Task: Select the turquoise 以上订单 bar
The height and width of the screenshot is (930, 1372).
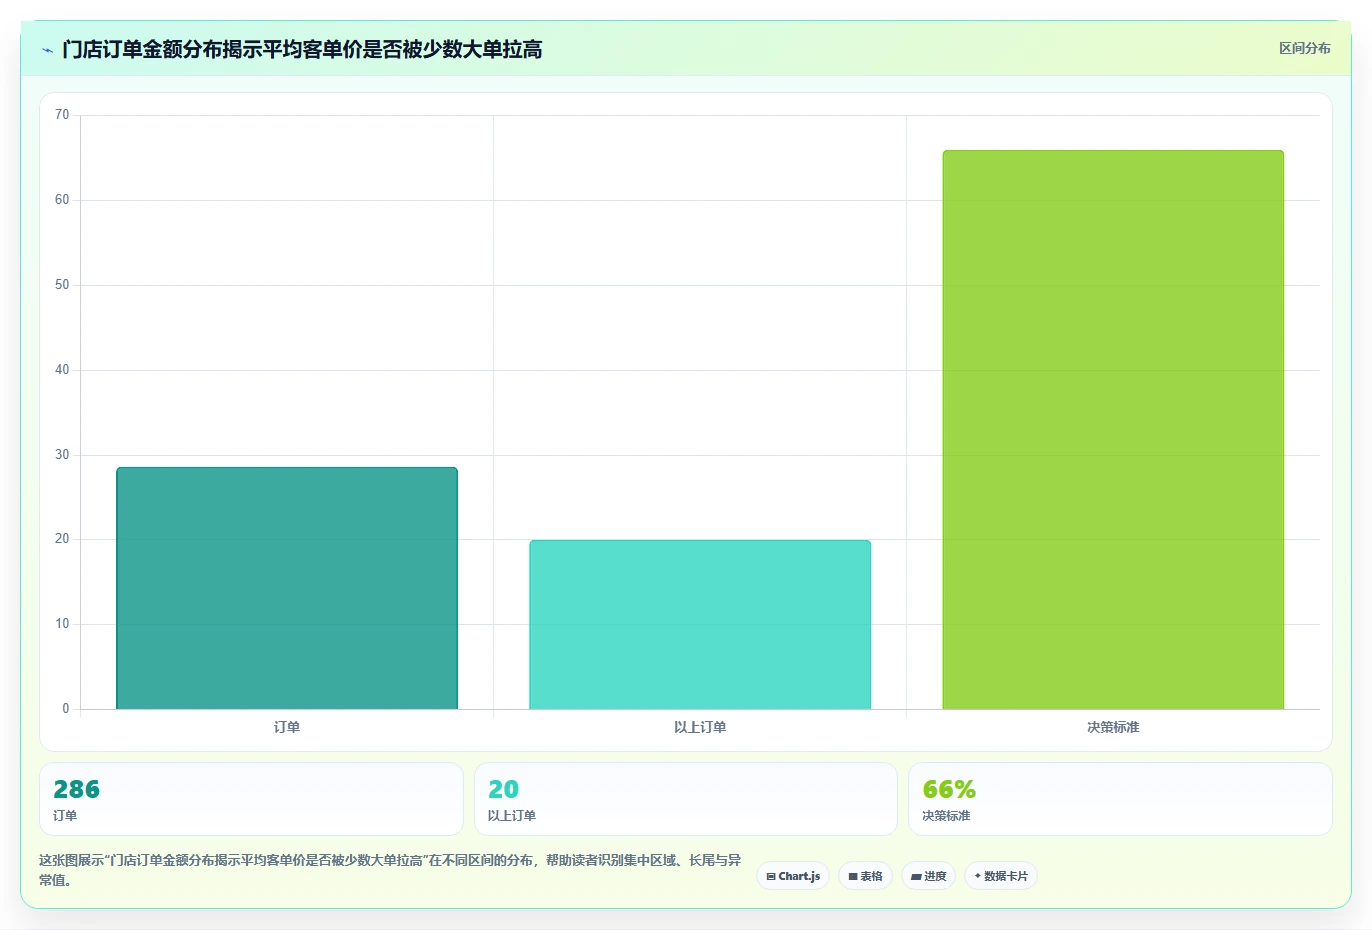Action: (700, 625)
